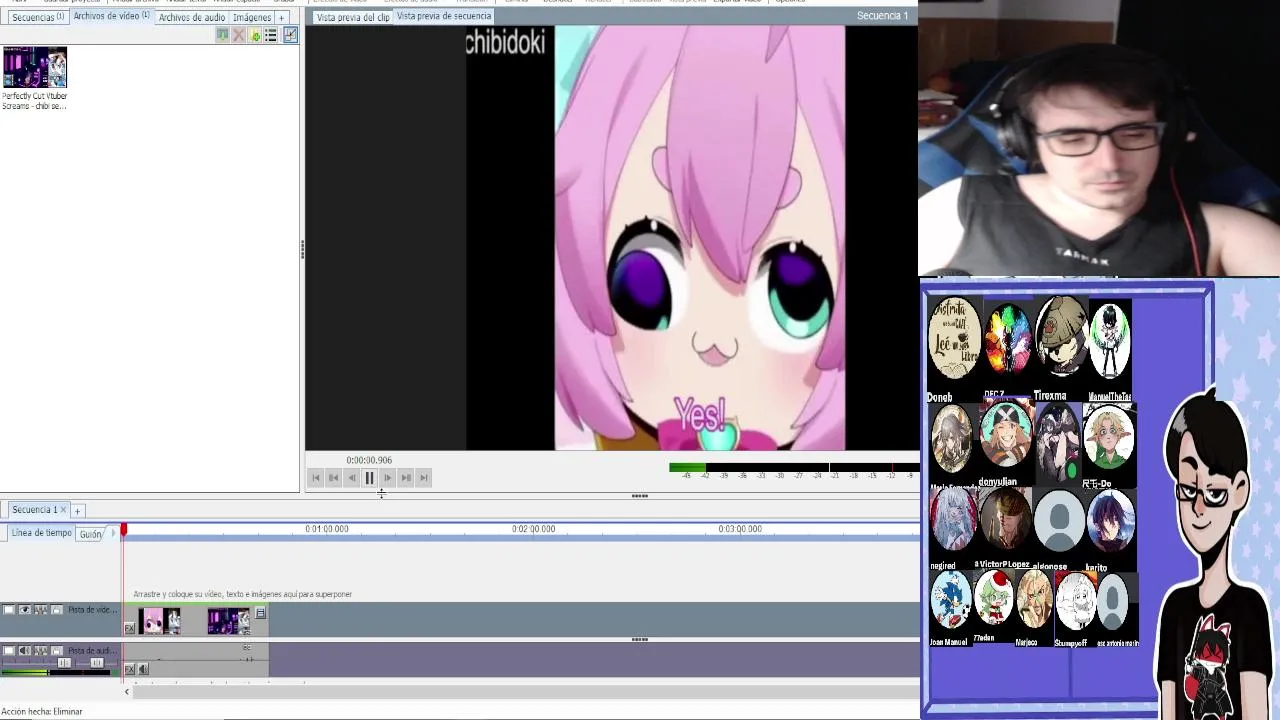Click the Pista de video track label
This screenshot has height=720, width=1280.
(93, 610)
